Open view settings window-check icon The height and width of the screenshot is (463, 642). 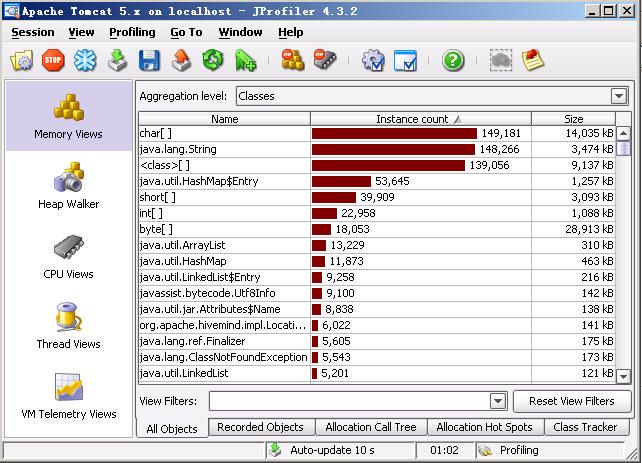pos(405,61)
